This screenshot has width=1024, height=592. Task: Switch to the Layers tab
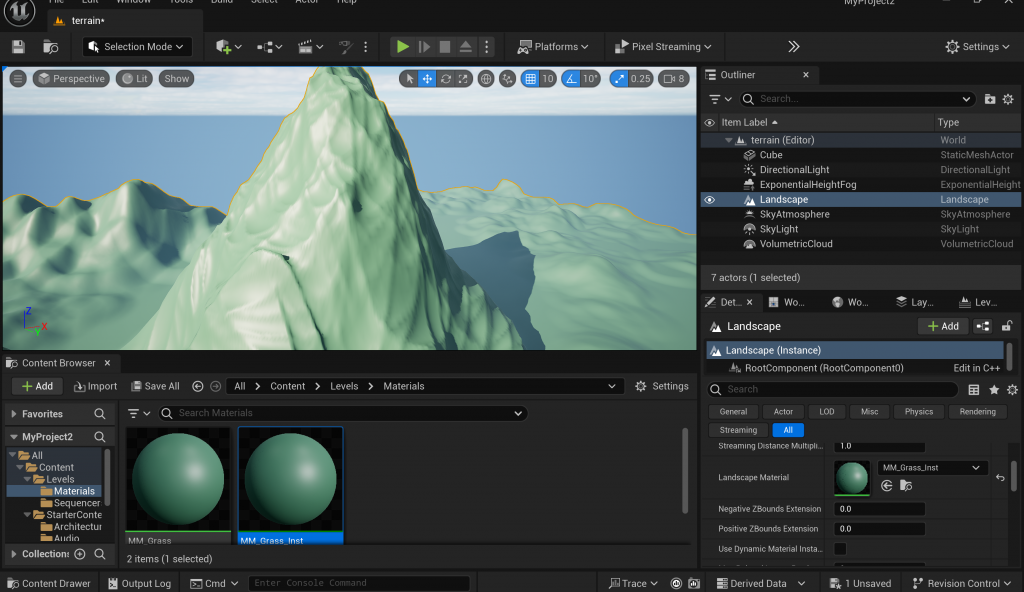(x=914, y=302)
